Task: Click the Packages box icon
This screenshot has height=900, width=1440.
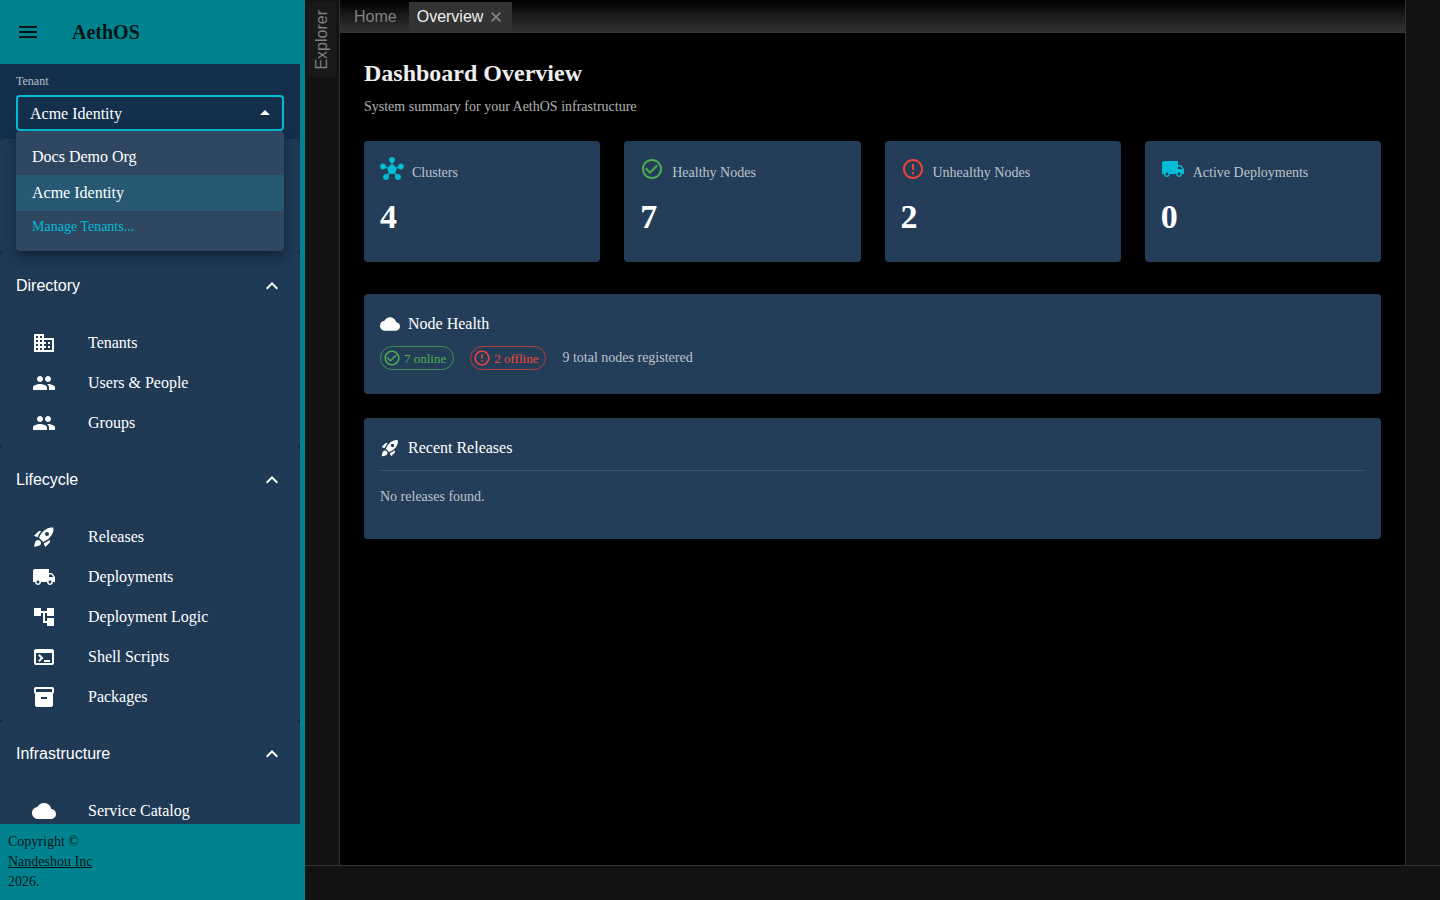Action: click(x=44, y=697)
